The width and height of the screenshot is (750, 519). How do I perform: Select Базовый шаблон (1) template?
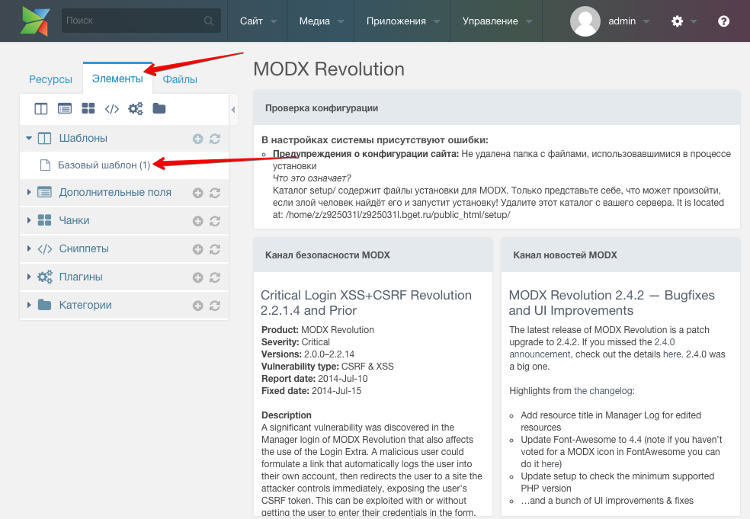(x=103, y=164)
